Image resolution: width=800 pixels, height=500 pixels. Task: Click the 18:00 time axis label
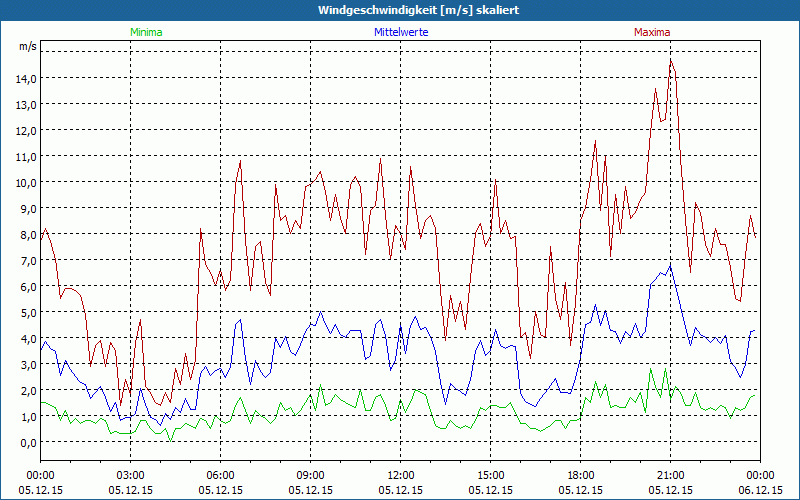[x=581, y=474]
